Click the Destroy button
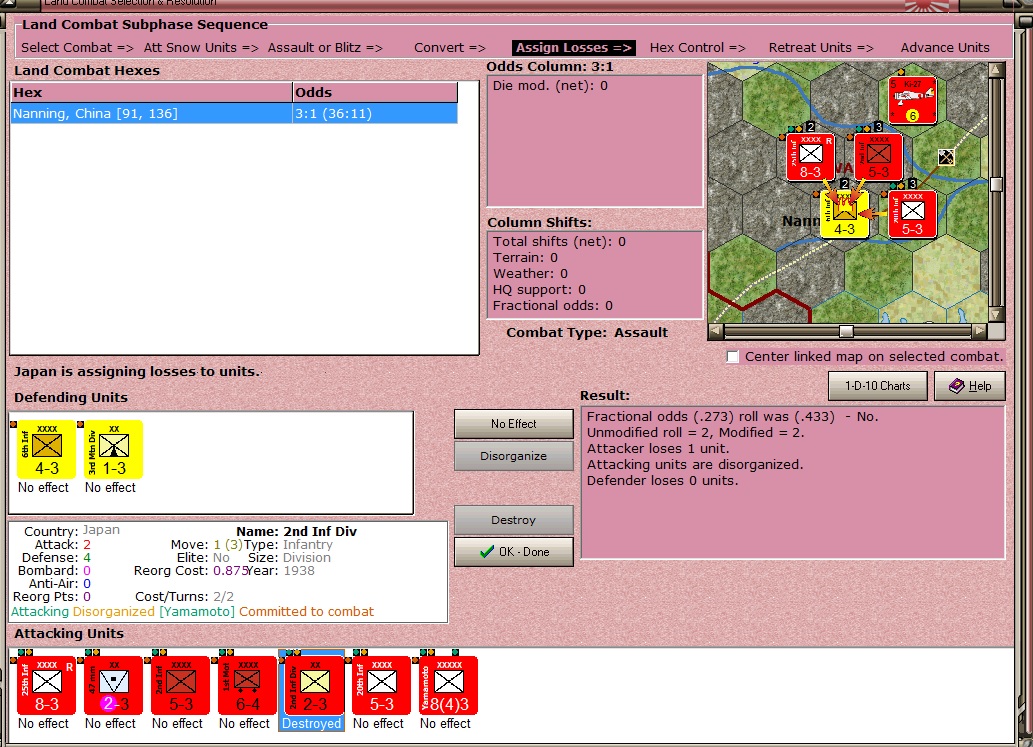The height and width of the screenshot is (747, 1033). pyautogui.click(x=513, y=520)
